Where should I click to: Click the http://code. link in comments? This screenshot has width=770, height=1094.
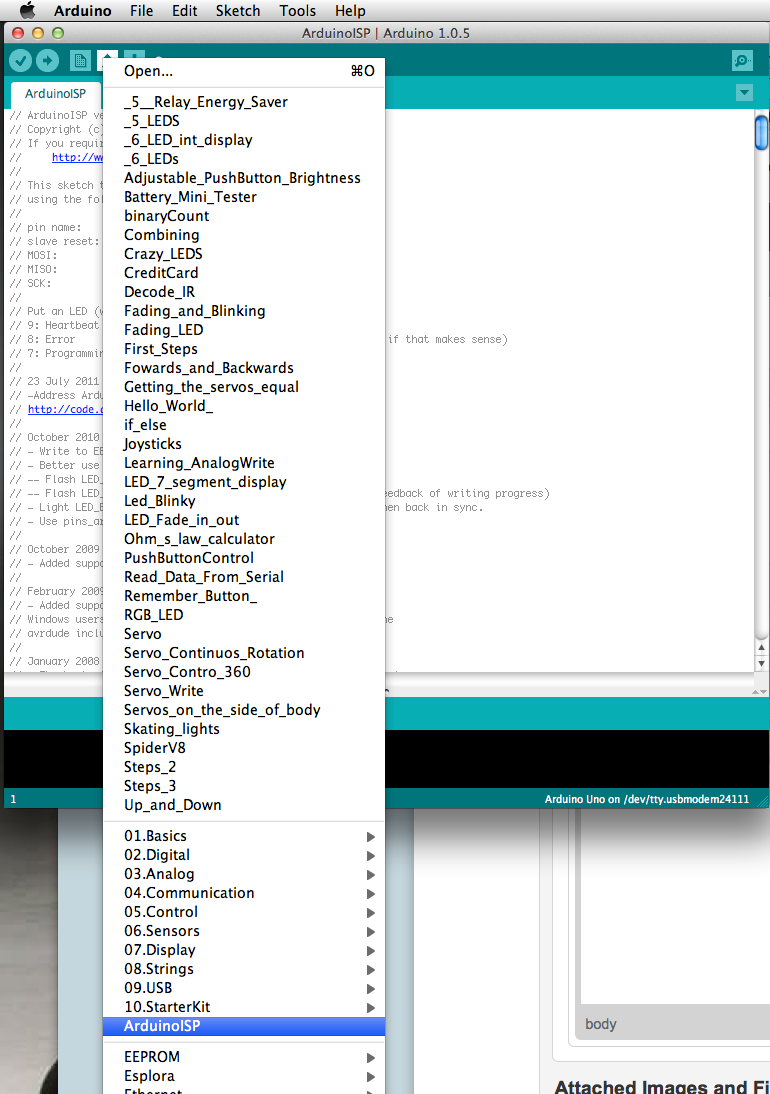coord(66,410)
